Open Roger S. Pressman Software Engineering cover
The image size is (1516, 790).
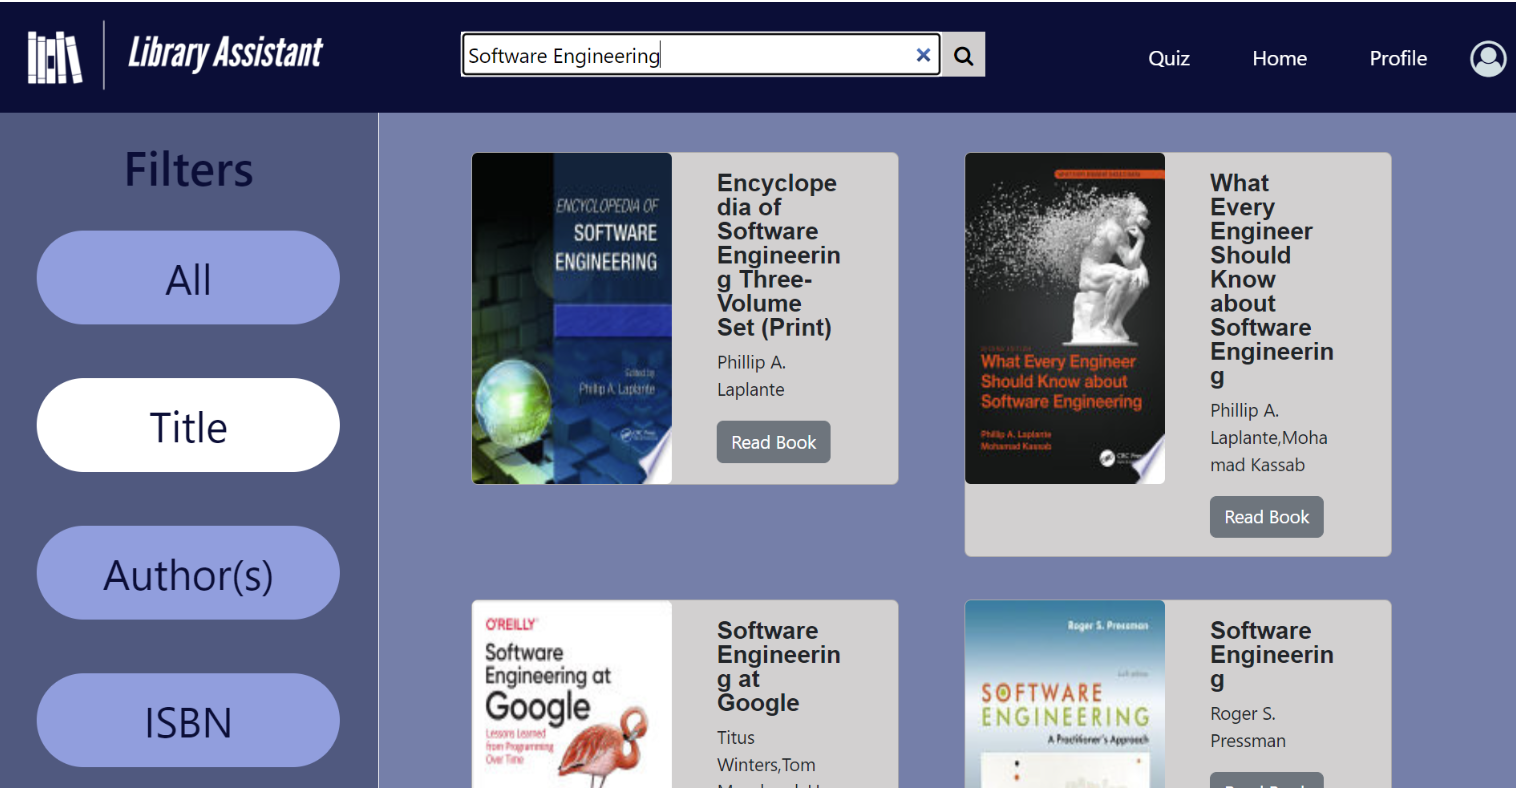click(x=1065, y=694)
